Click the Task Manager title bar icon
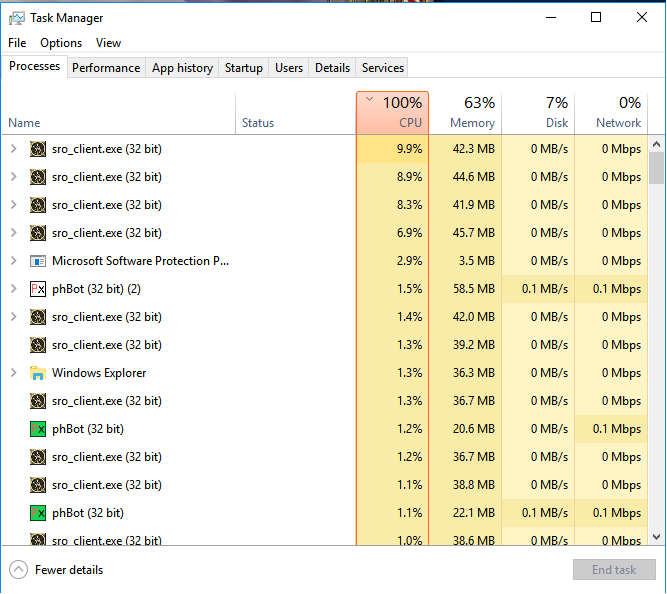This screenshot has width=667, height=594. [x=17, y=18]
